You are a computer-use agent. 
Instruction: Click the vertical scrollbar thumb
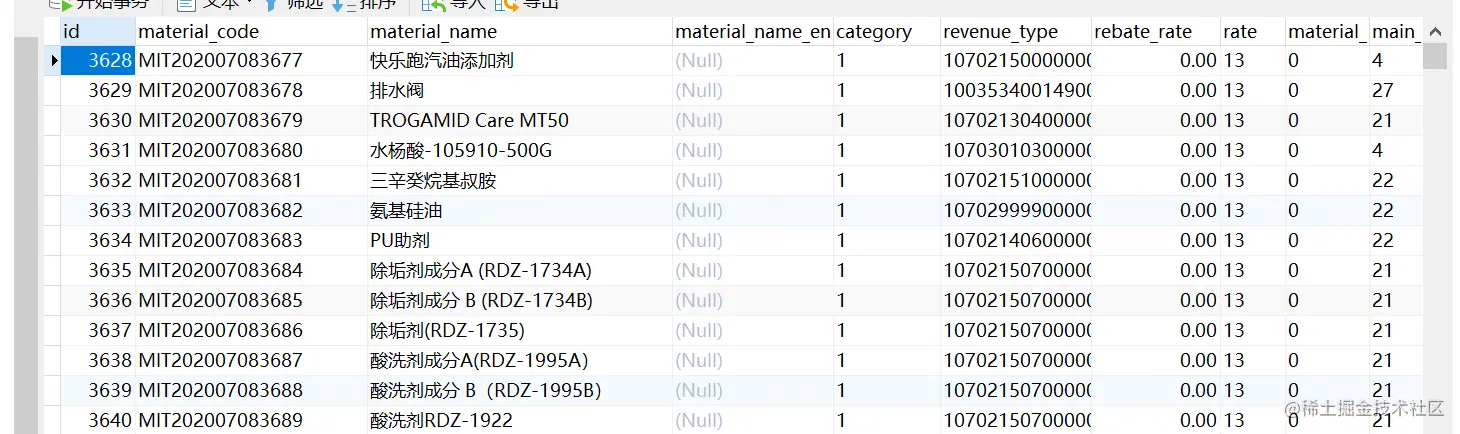1435,56
